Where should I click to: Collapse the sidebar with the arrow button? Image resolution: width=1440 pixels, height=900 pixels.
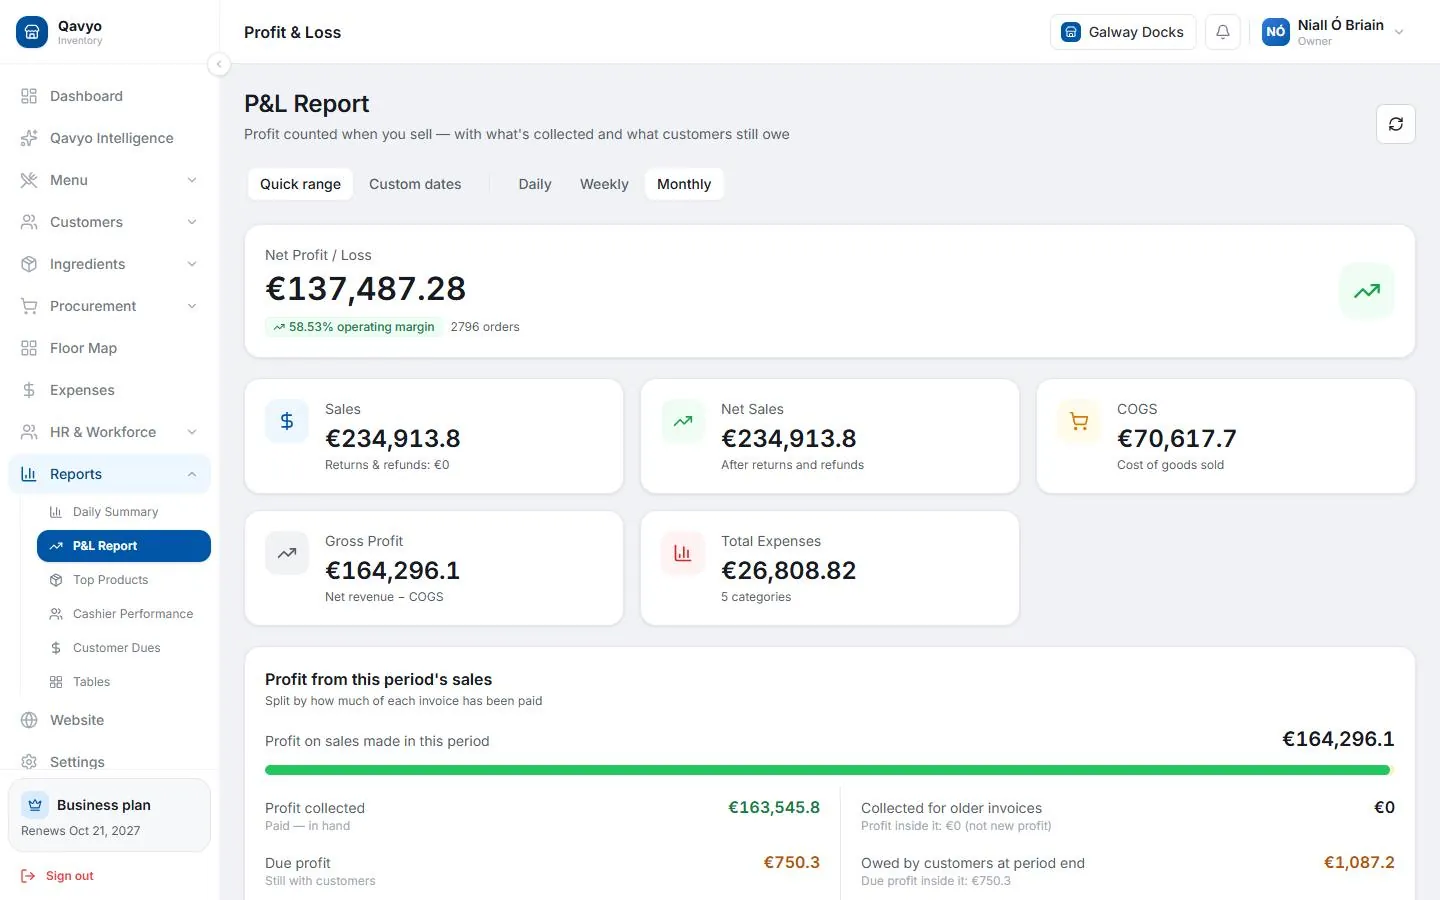pyautogui.click(x=219, y=64)
